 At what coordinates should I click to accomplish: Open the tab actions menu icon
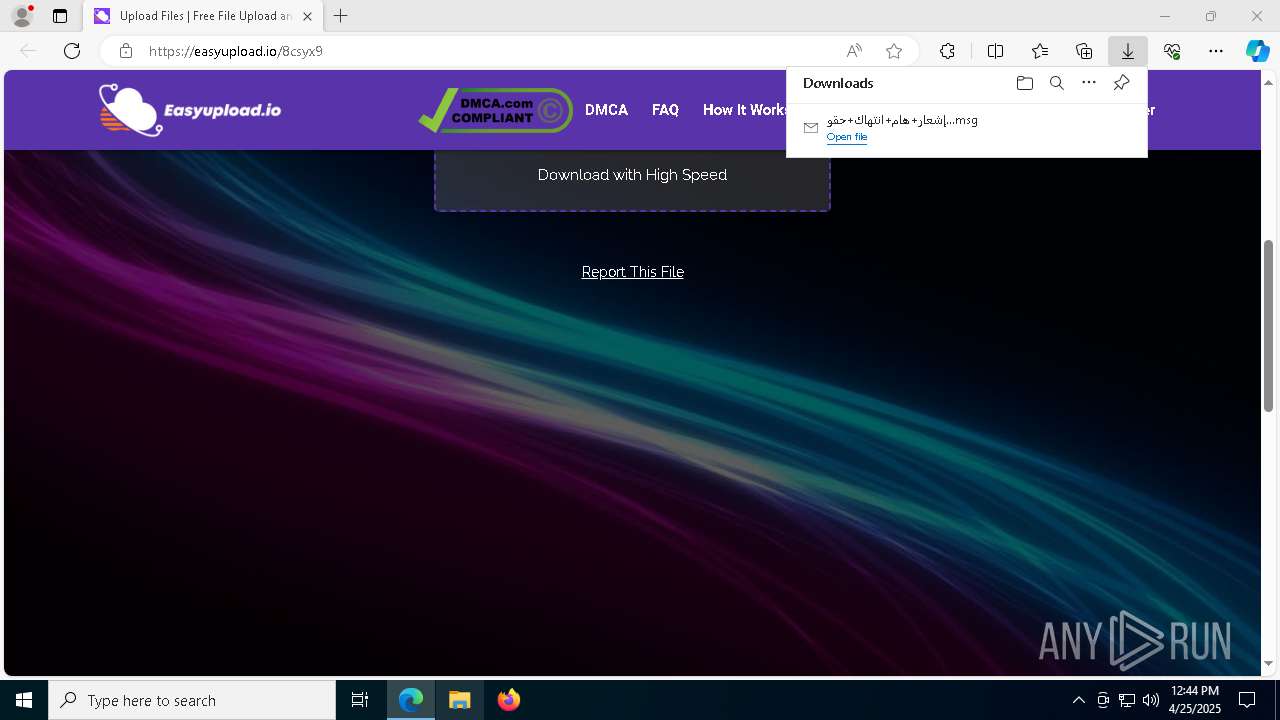coord(60,16)
